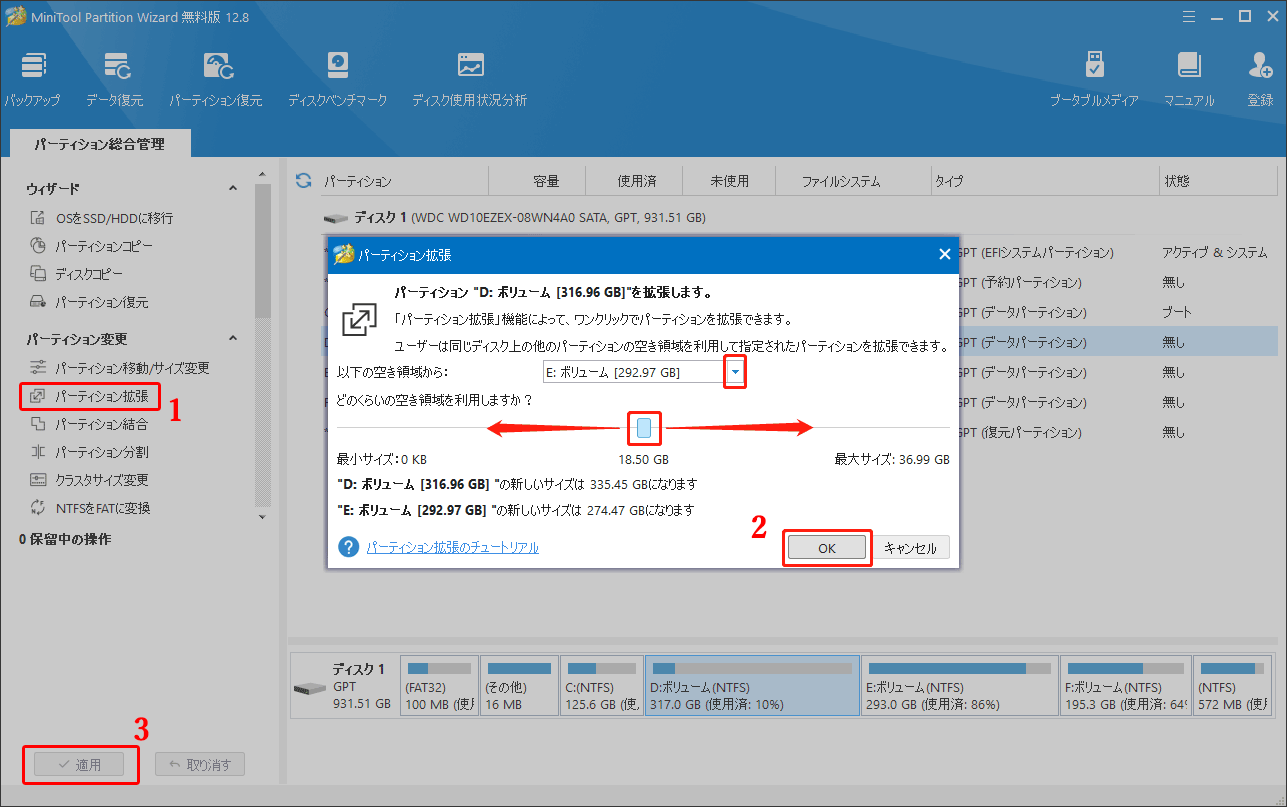
Task: Sort by the 状態 column header
Action: click(1177, 181)
